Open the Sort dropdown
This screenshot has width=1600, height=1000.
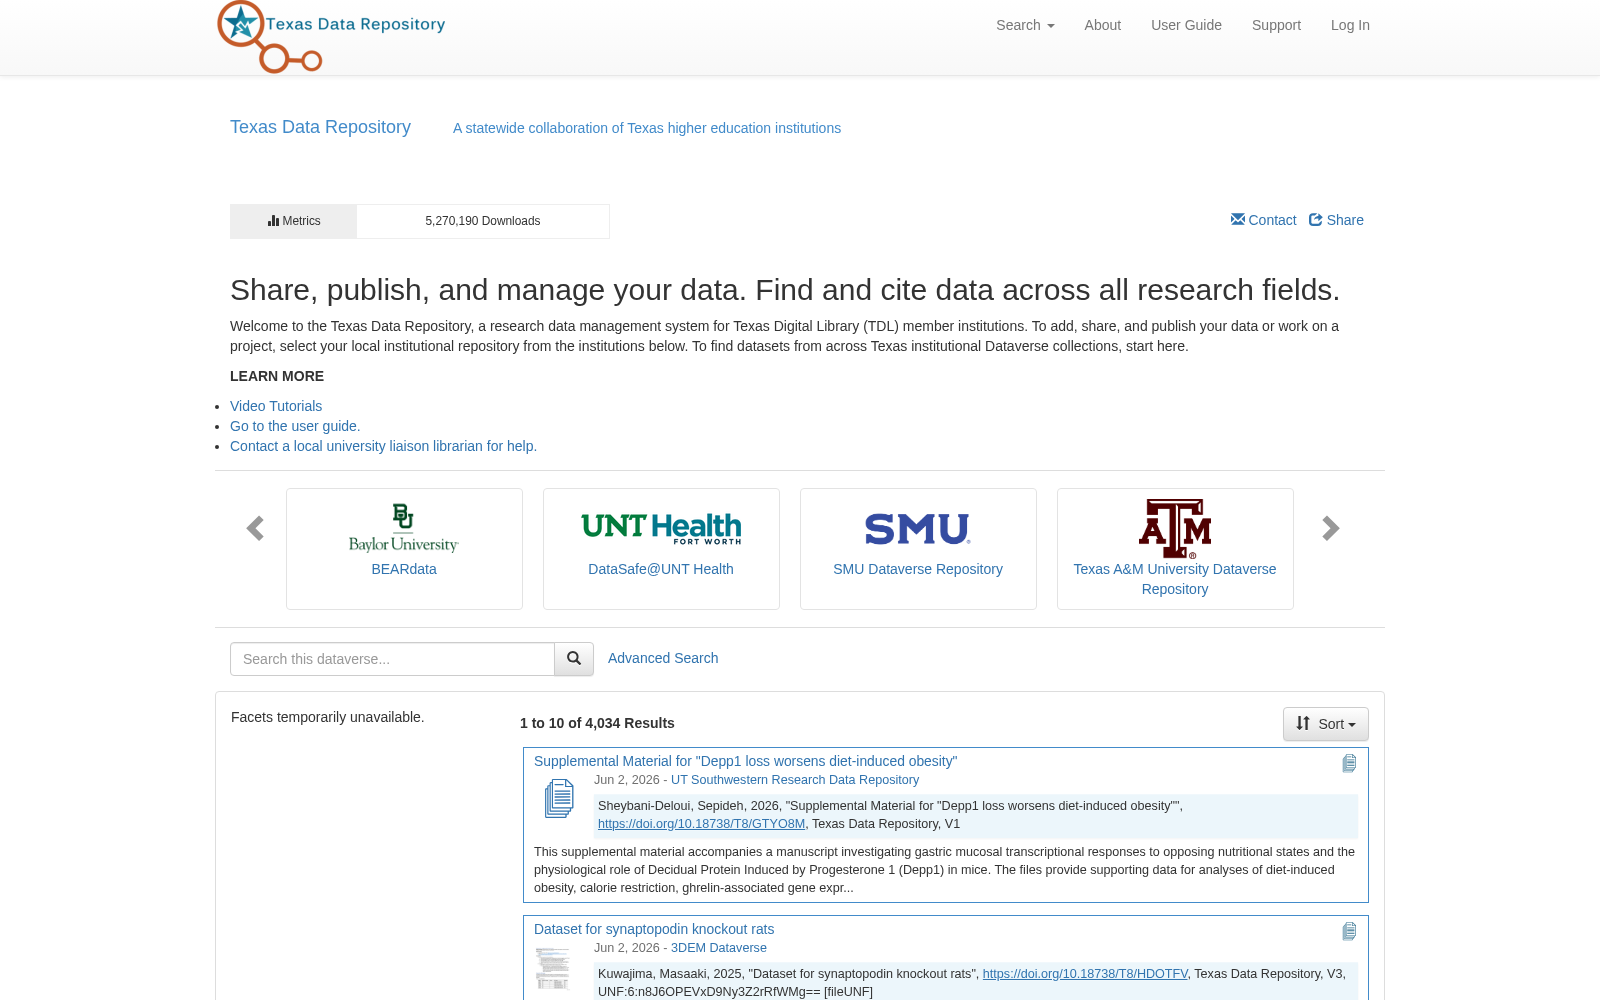[x=1326, y=724]
